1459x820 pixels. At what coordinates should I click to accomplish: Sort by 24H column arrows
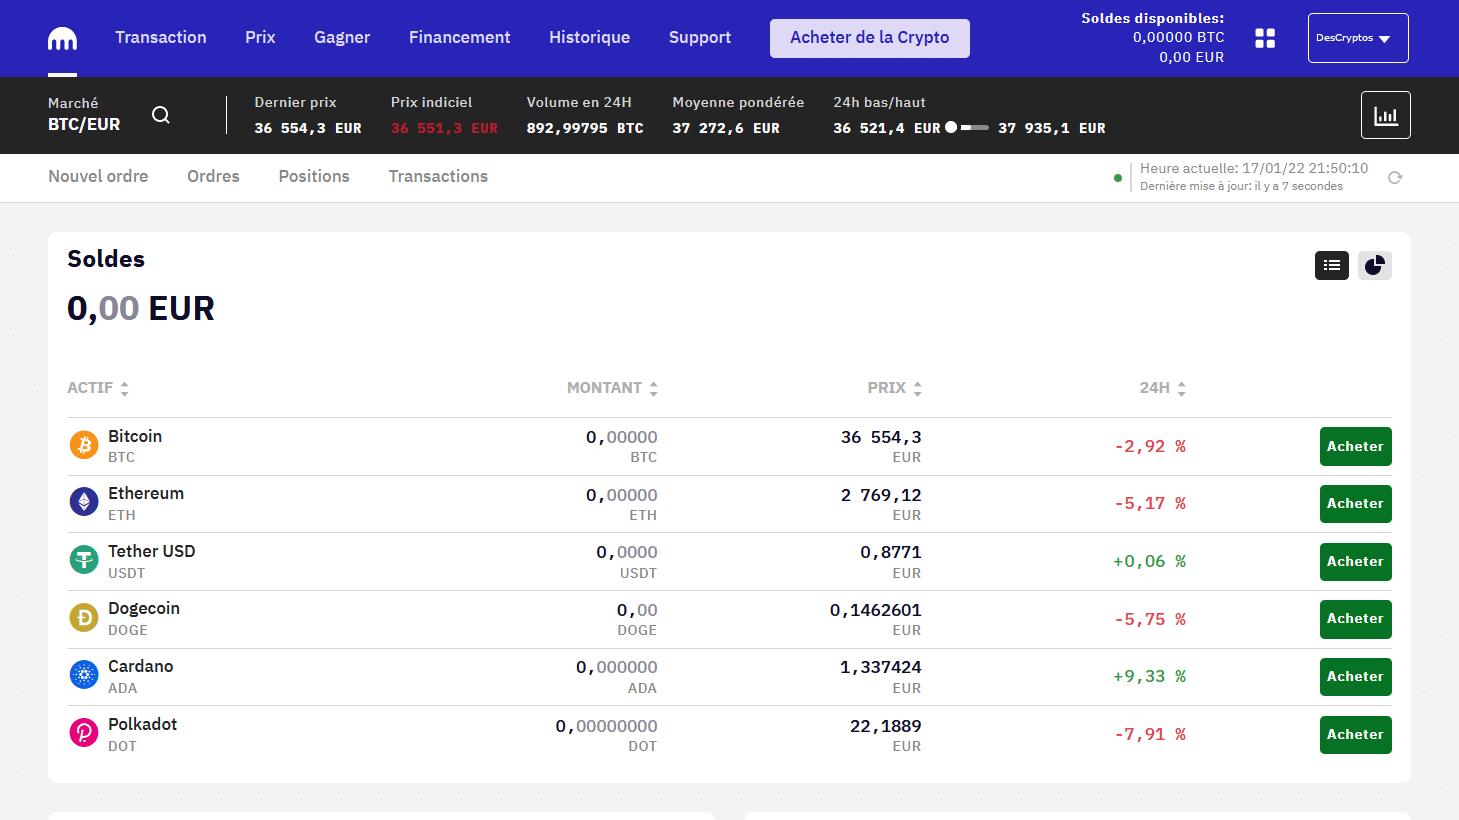(1181, 389)
